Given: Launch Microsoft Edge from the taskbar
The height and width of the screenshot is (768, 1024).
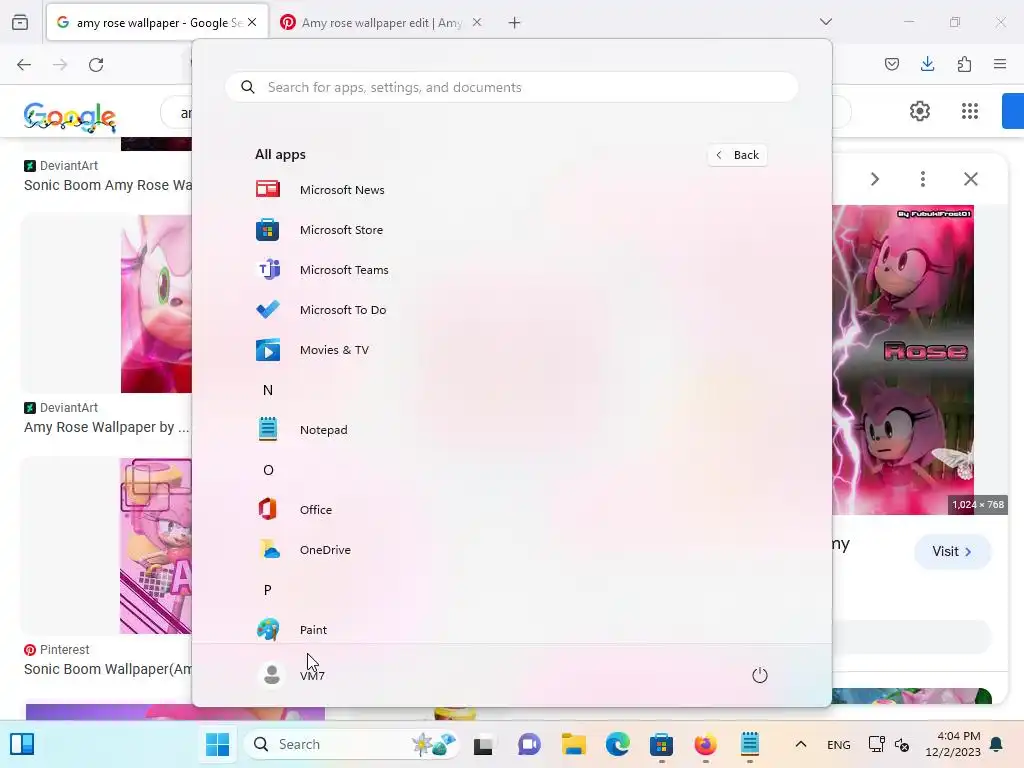Looking at the screenshot, I should tap(618, 744).
